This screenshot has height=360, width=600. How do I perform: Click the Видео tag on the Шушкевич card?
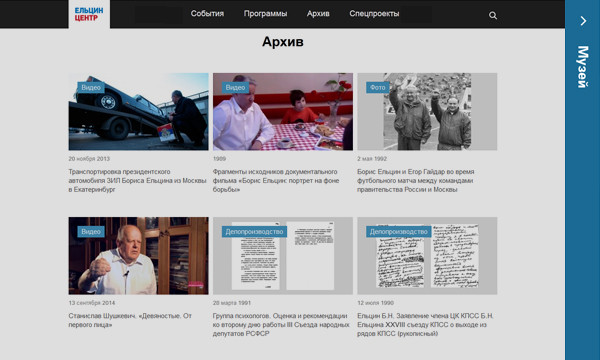click(91, 232)
